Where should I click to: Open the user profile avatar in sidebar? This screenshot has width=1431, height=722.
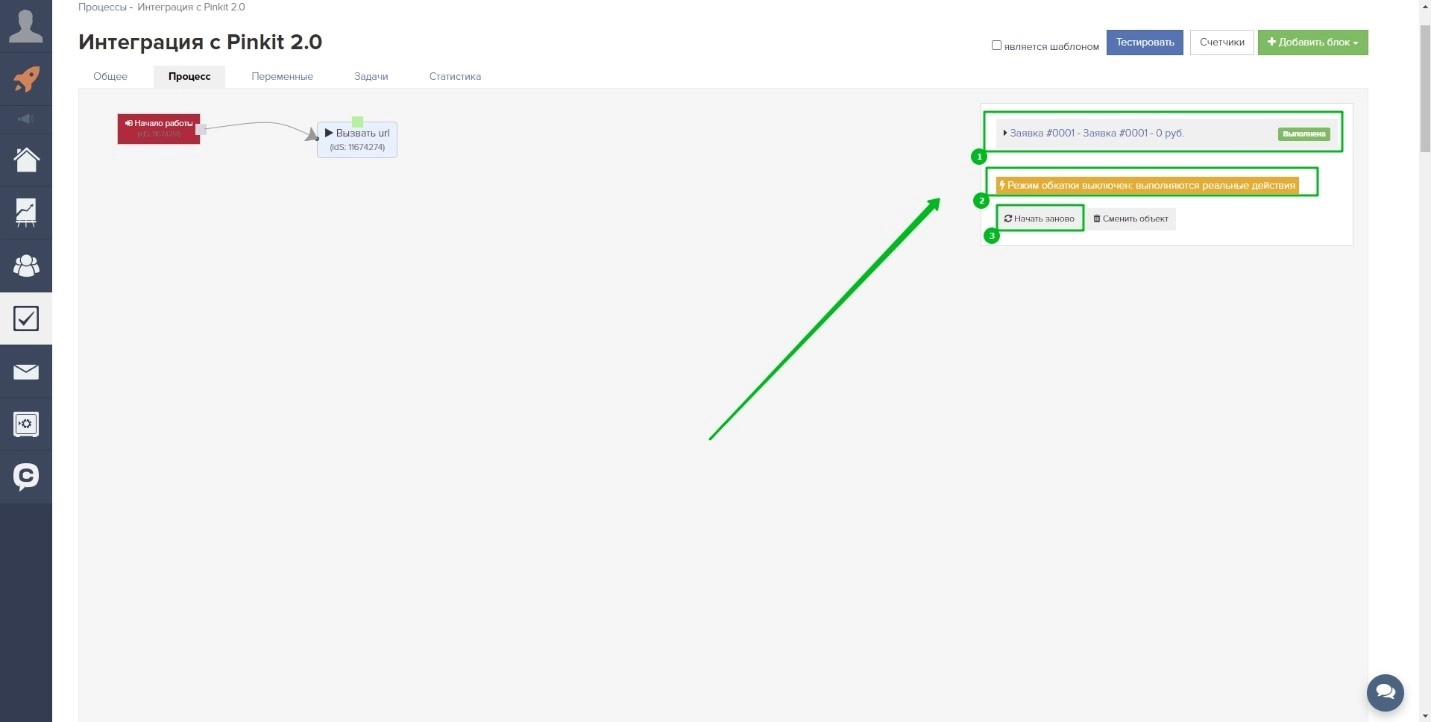coord(26,24)
